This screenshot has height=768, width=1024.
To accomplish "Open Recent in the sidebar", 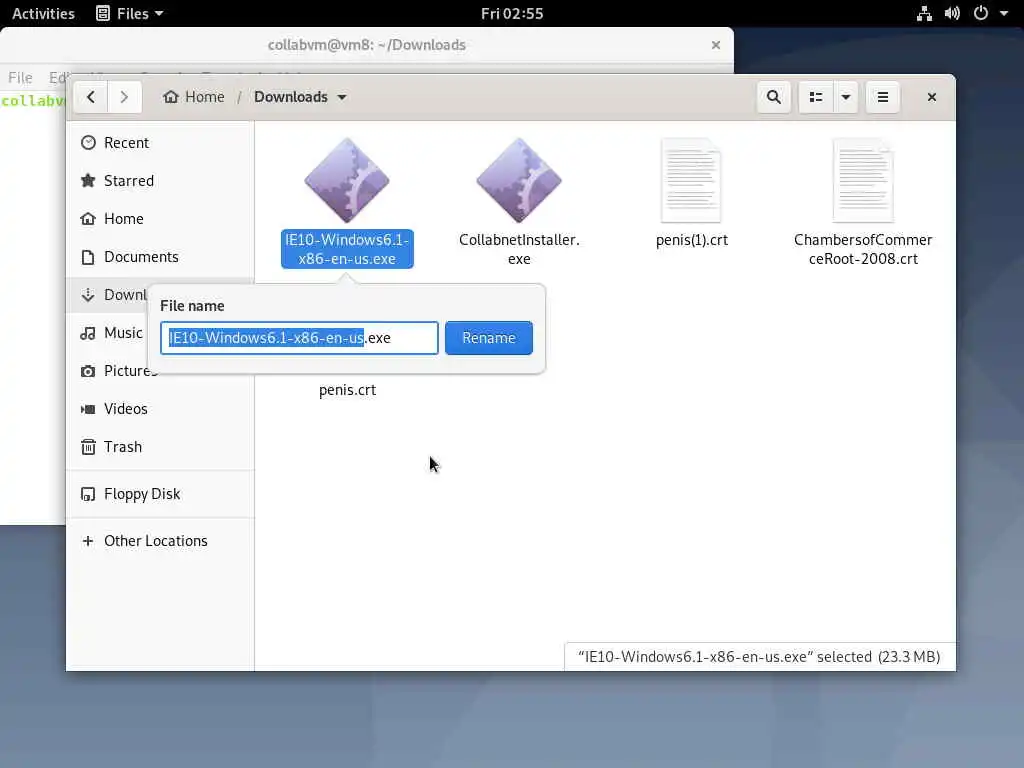I will [160, 142].
